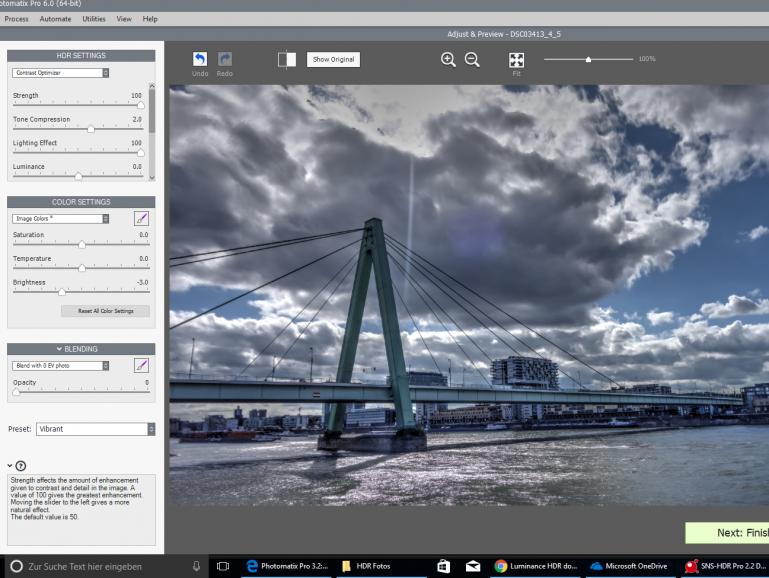Click the Opacity slider handle
Screen dimensions: 769x578
(16, 391)
